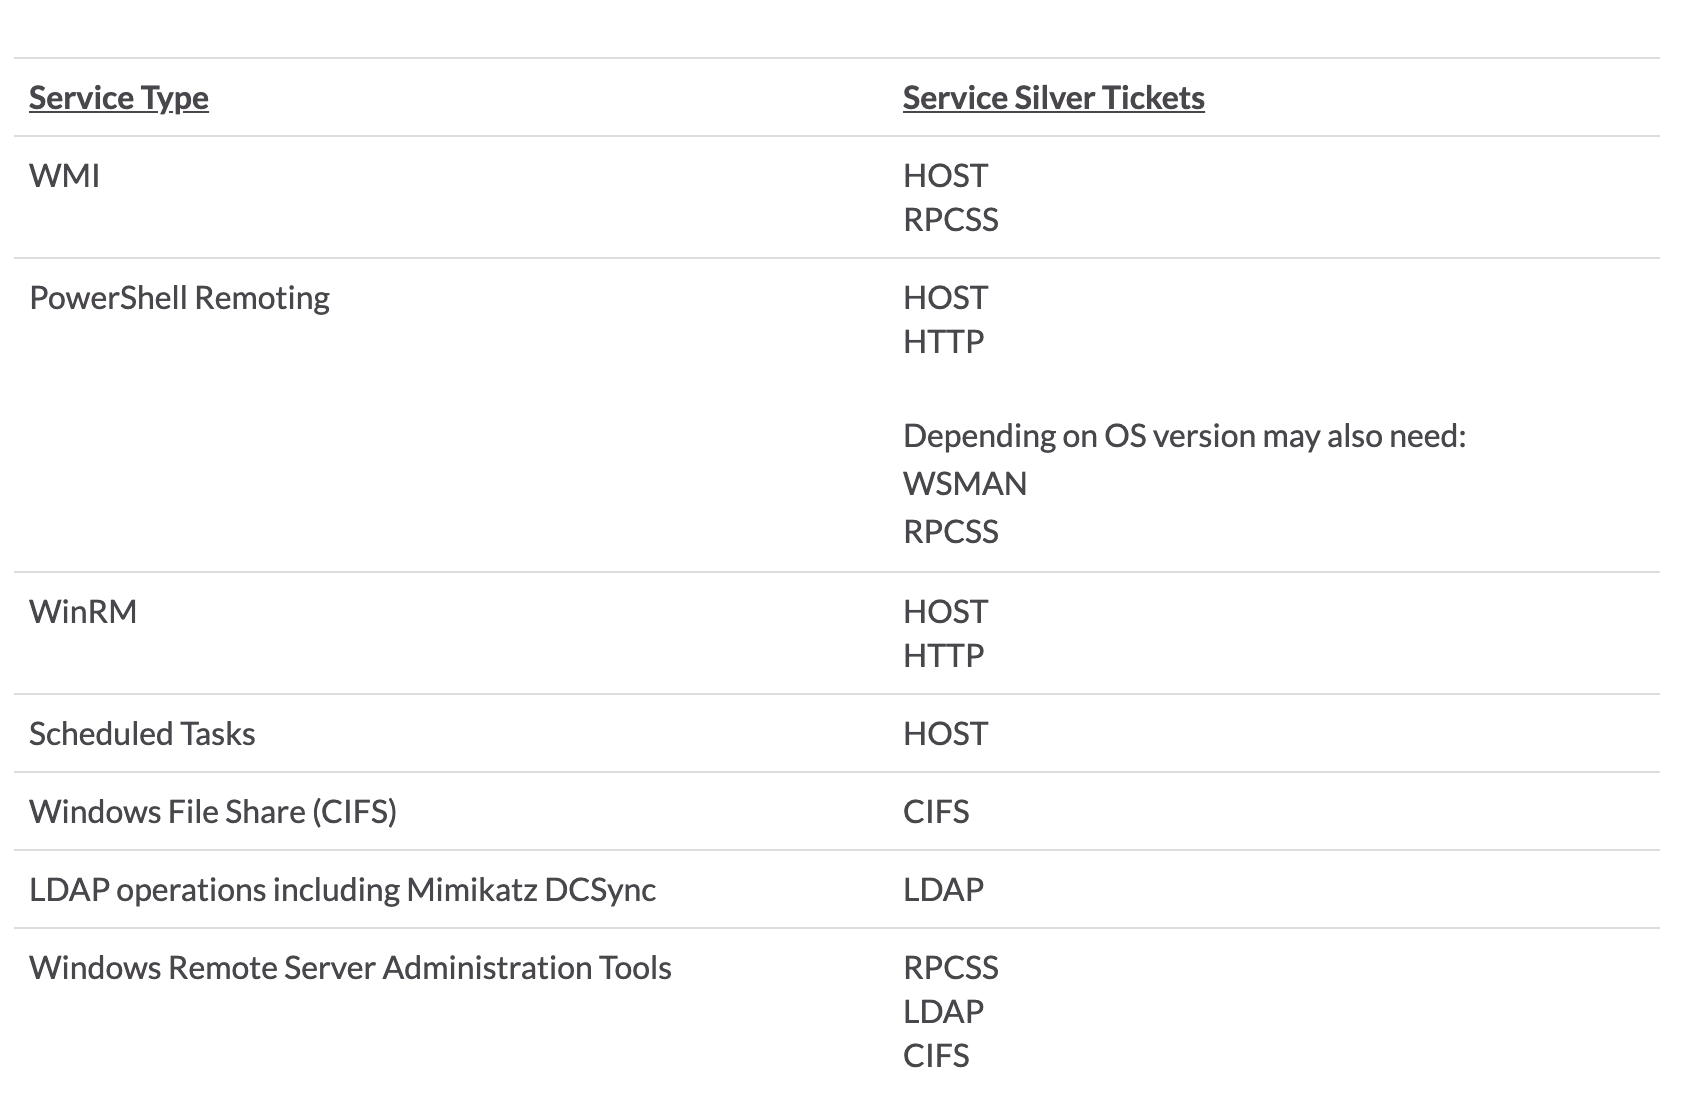Click HTTP in the WinRM row
Screen dimensions: 1688x1118
pyautogui.click(x=943, y=656)
